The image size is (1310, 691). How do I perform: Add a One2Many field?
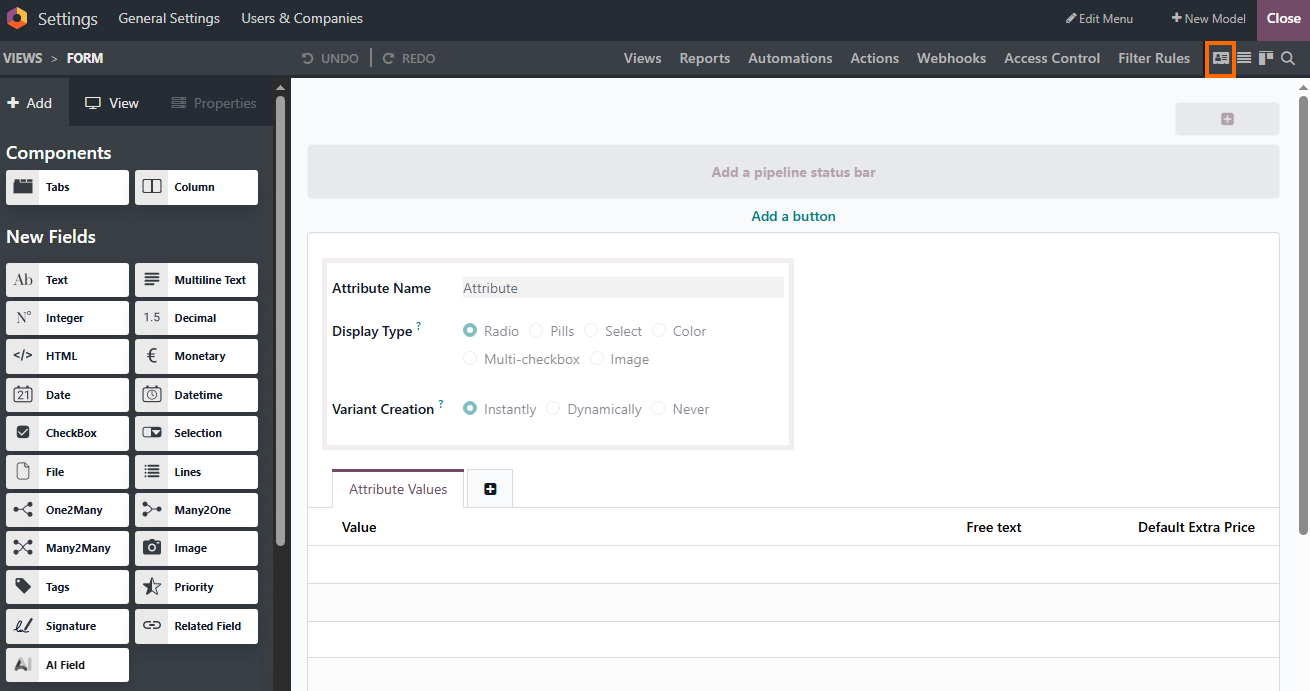[67, 510]
